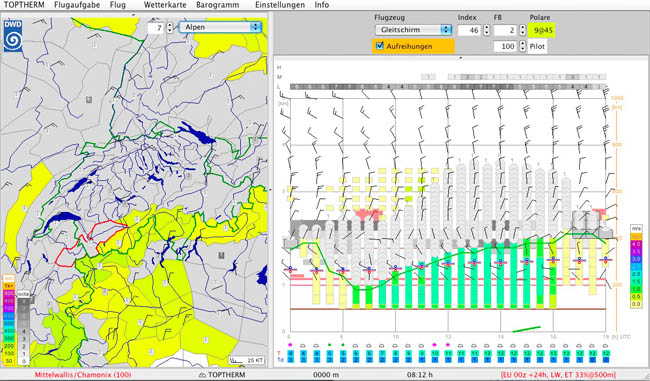Click the FB value stepper arrows

click(522, 30)
